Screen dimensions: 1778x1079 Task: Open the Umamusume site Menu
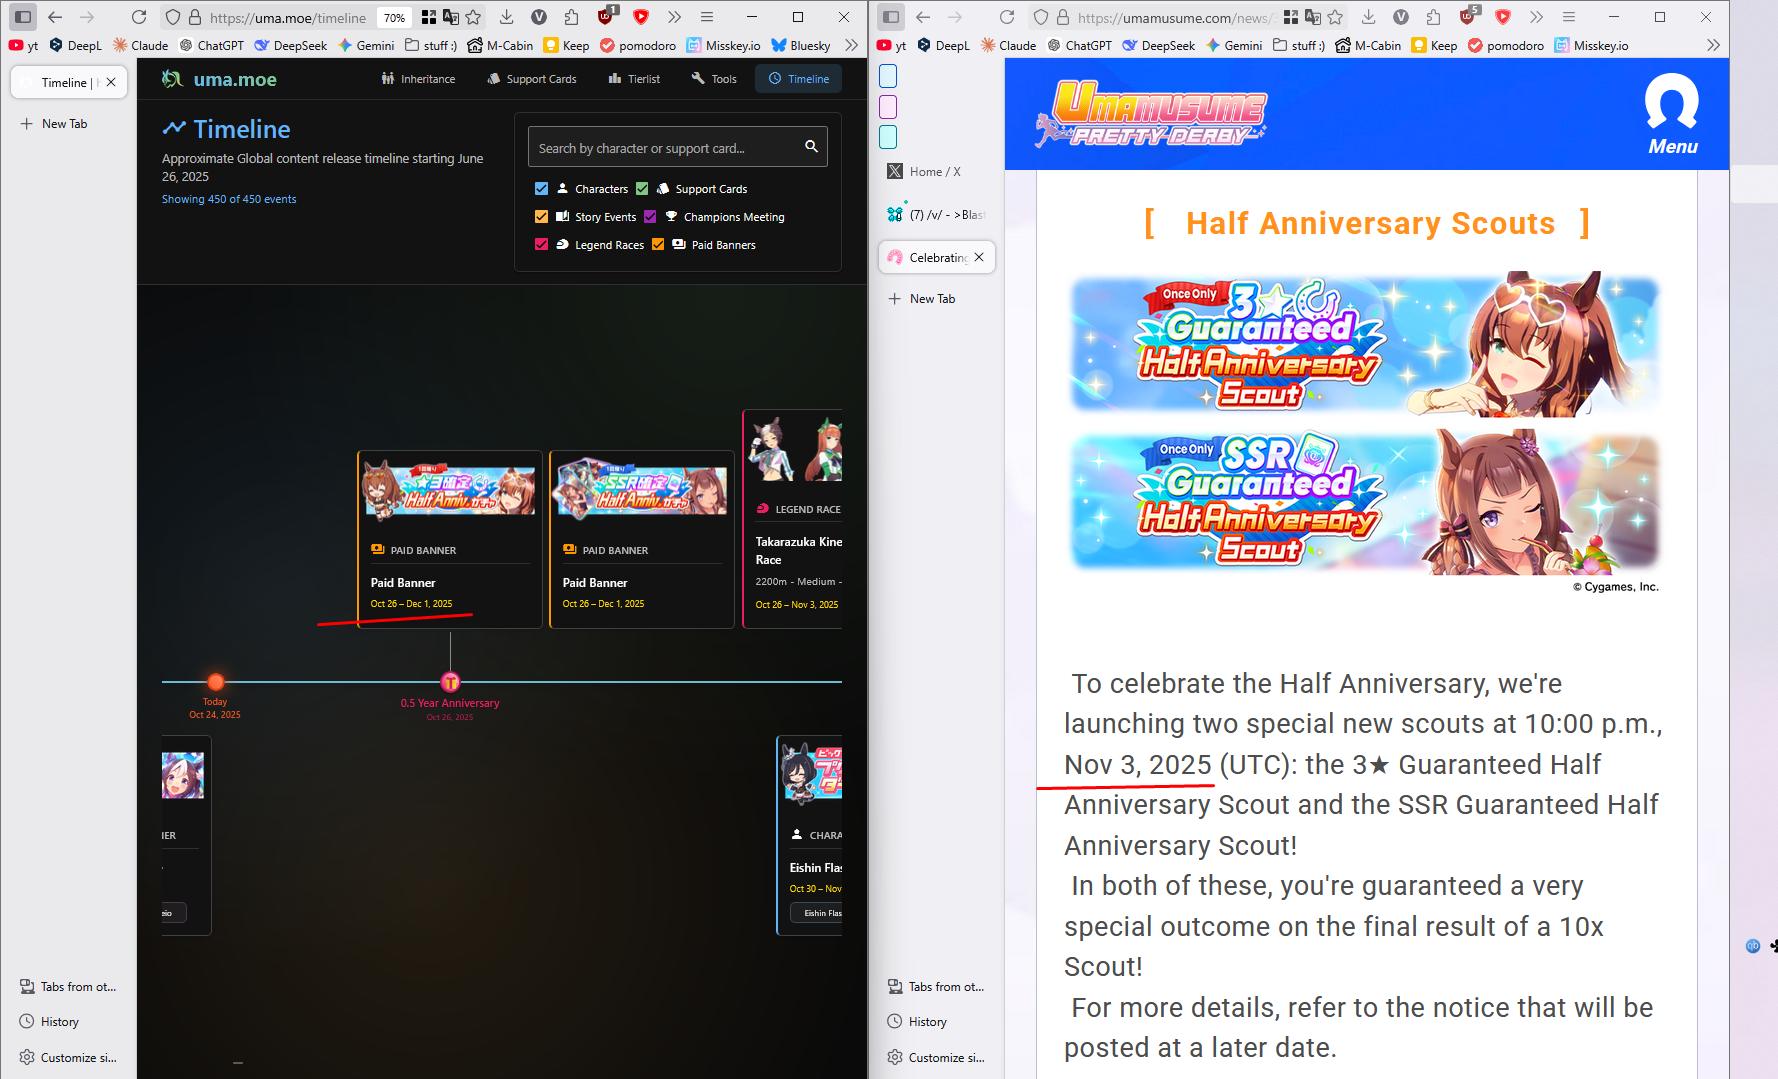1672,115
